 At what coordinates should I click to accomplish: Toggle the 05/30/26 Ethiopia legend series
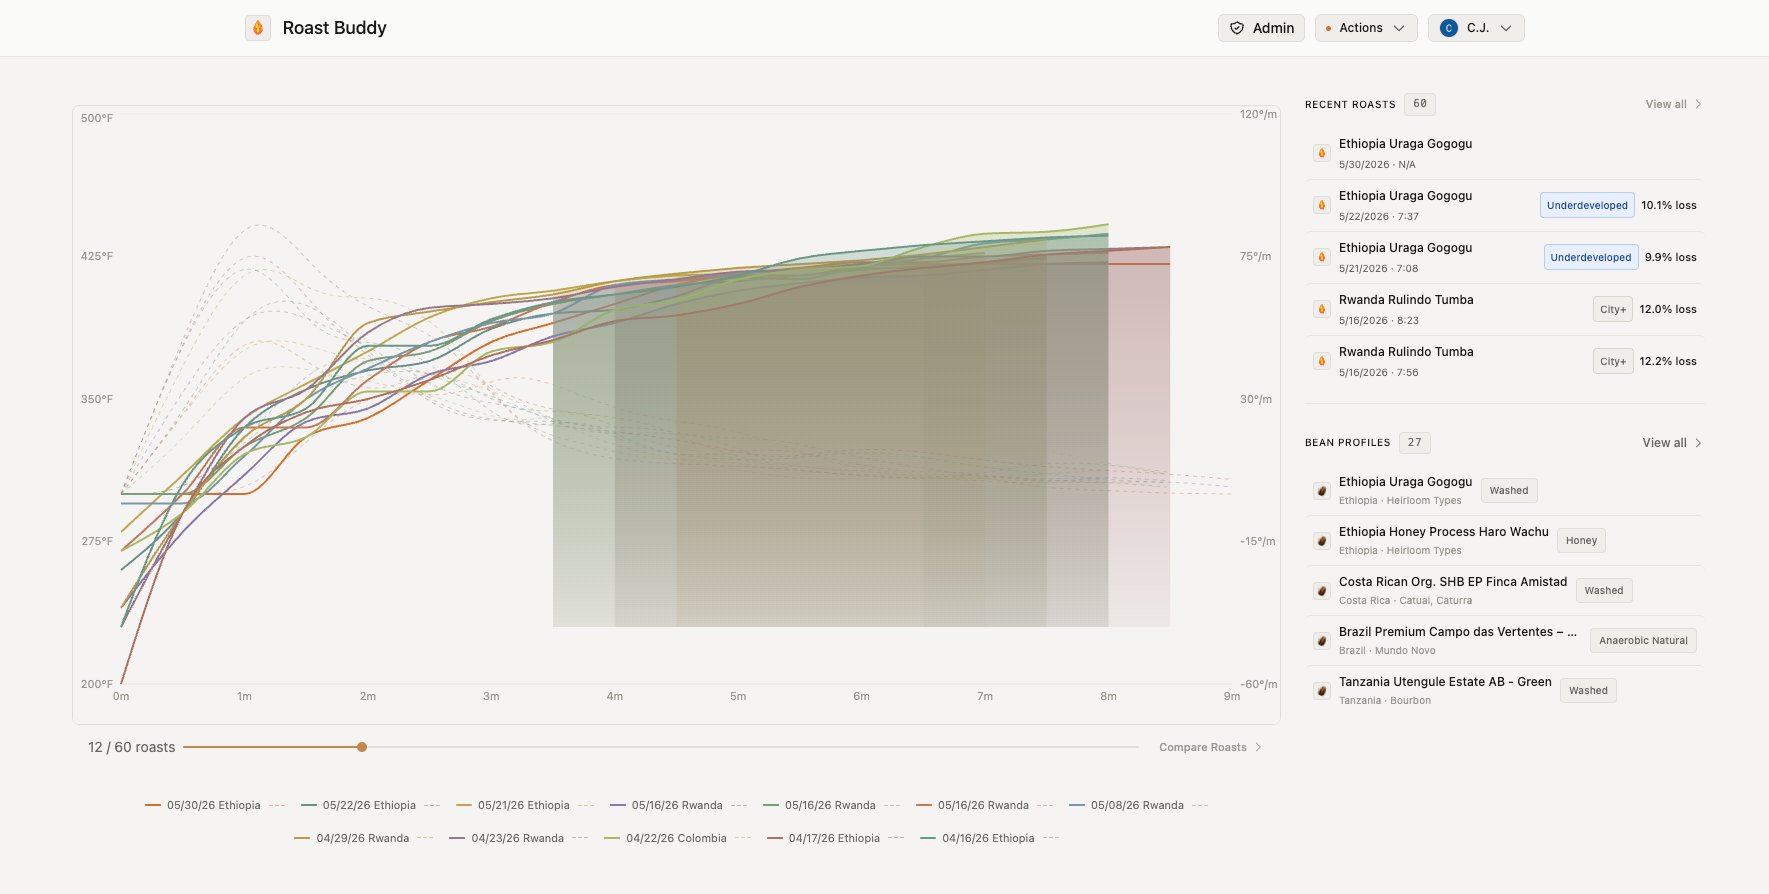tap(214, 805)
